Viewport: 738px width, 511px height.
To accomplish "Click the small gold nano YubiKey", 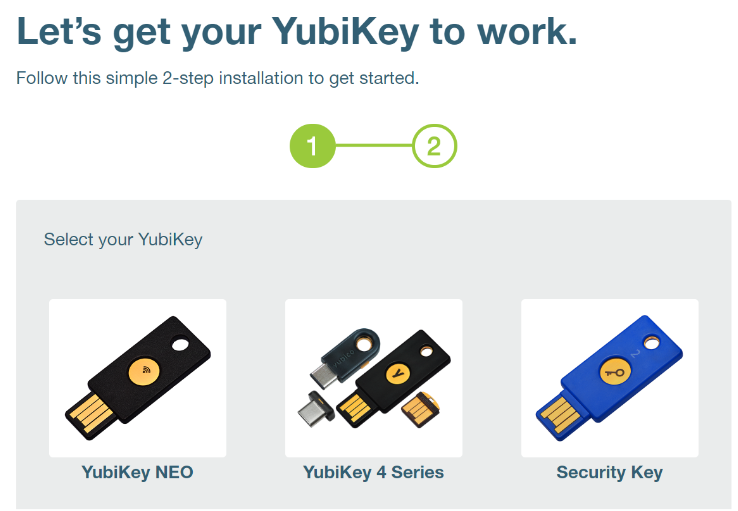I will (420, 409).
